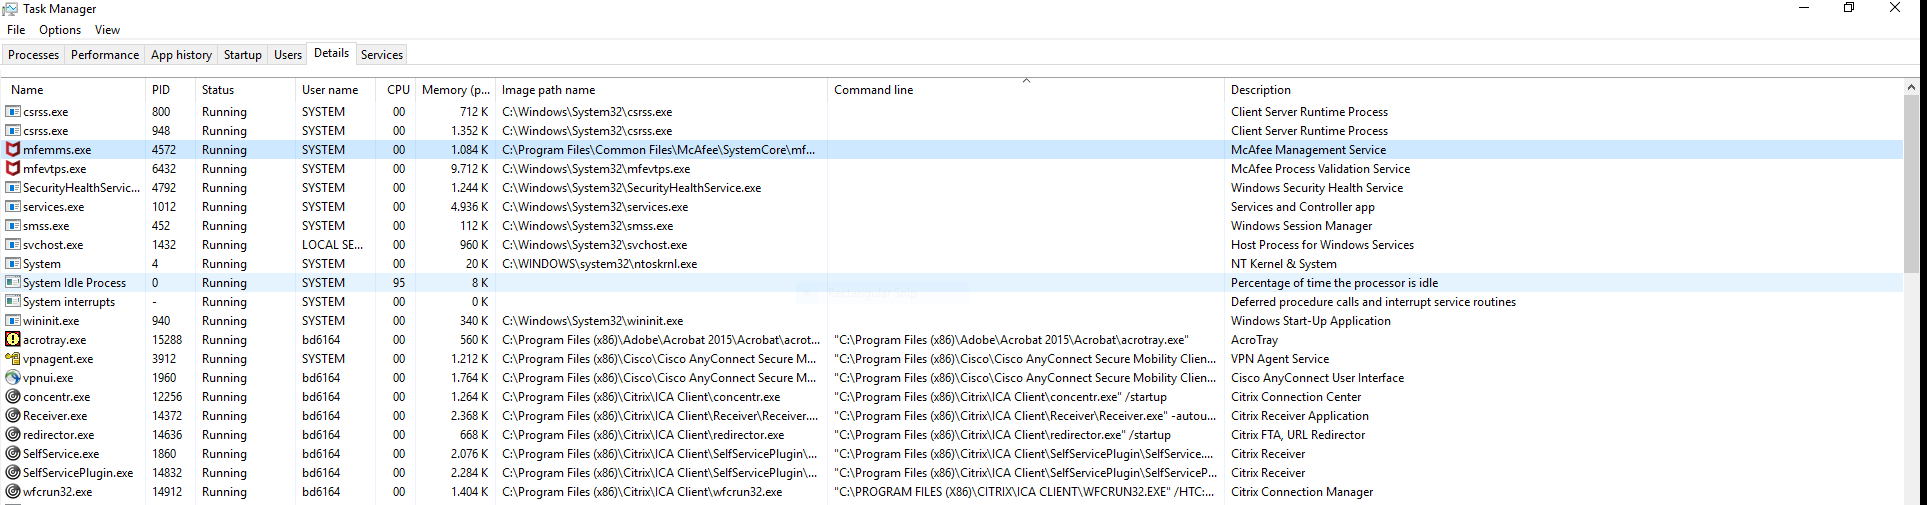Sort by the PID column header
Screen dimensions: 1927x505
[x=171, y=90]
